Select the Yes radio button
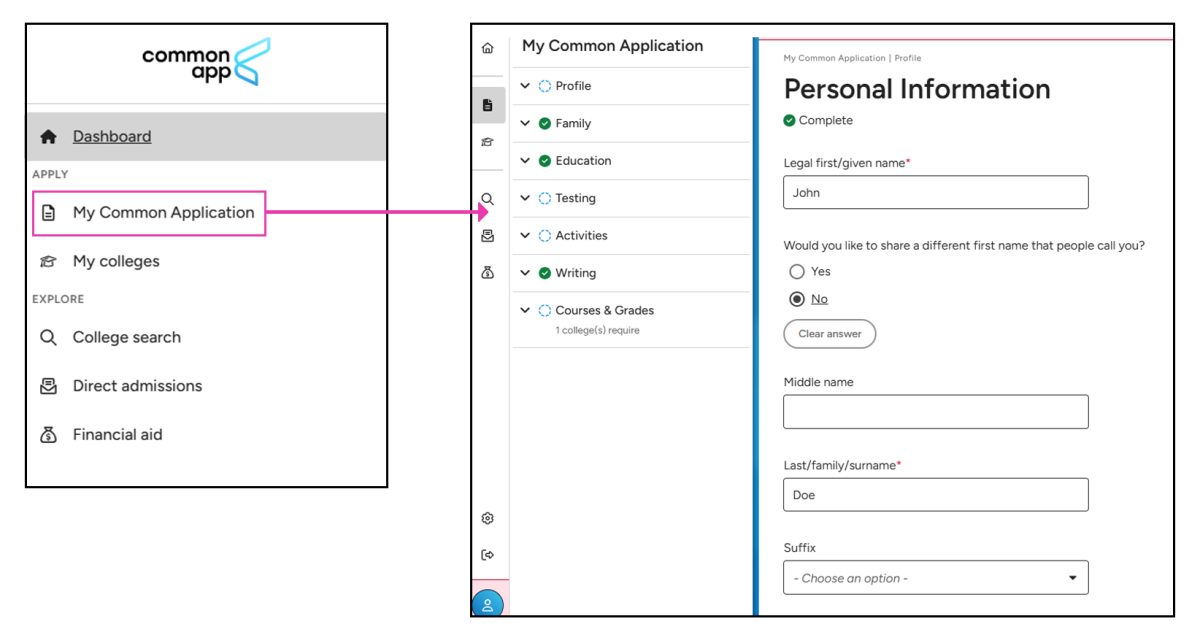This screenshot has height=643, width=1200. coord(797,271)
